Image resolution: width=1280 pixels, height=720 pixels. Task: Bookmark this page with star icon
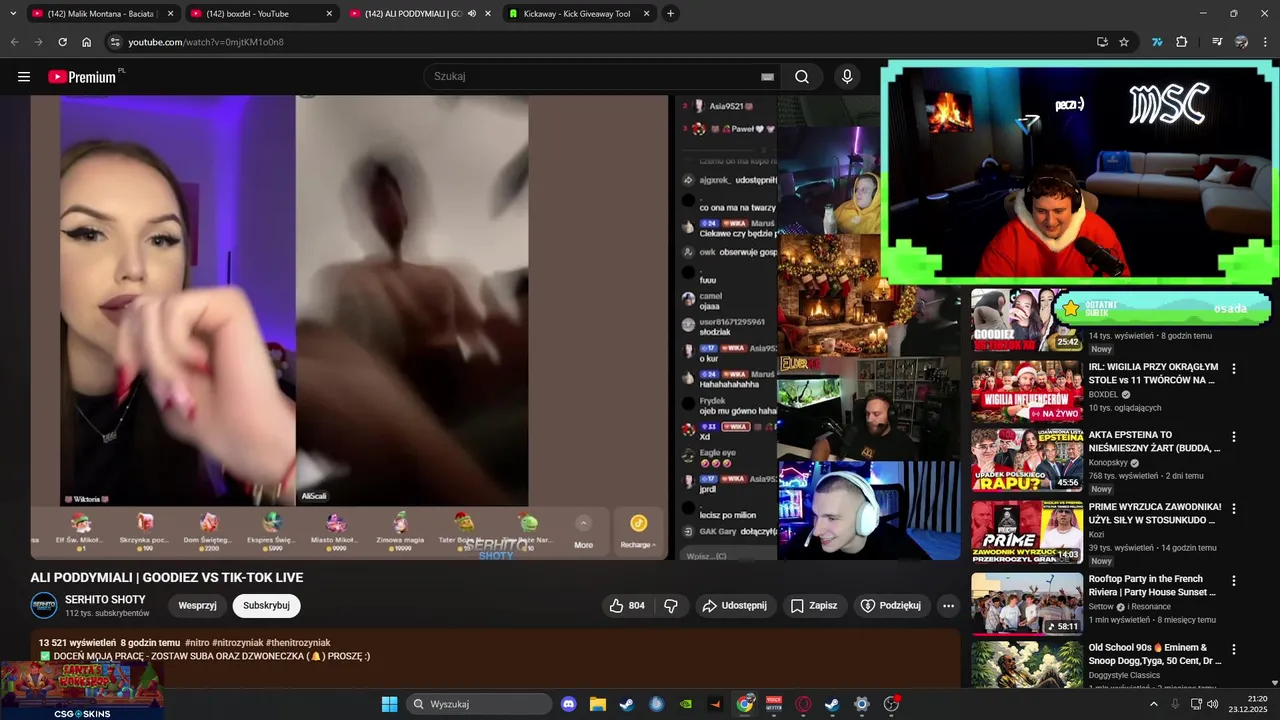[x=1124, y=42]
